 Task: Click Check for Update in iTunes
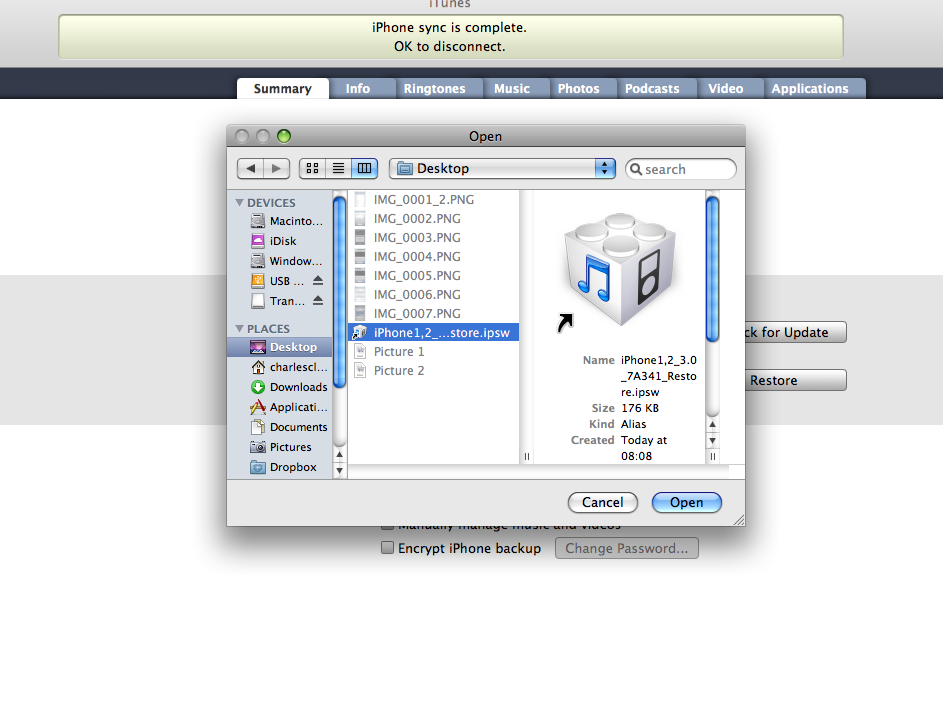coord(796,332)
